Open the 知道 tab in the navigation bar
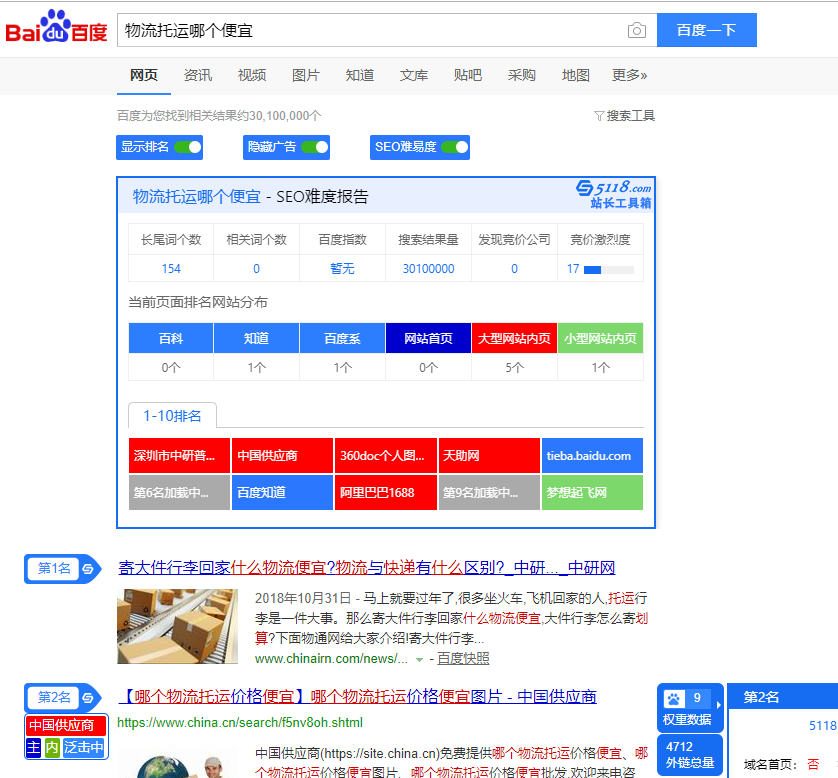This screenshot has height=778, width=838. [x=360, y=75]
